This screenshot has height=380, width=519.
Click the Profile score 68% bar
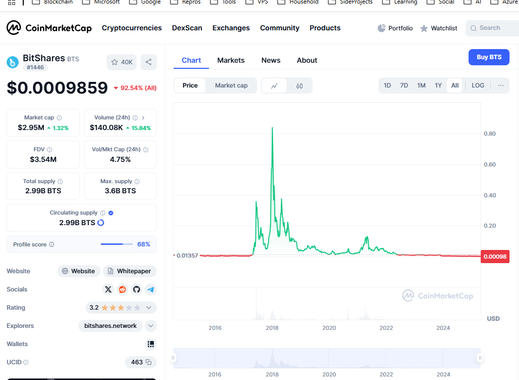117,244
